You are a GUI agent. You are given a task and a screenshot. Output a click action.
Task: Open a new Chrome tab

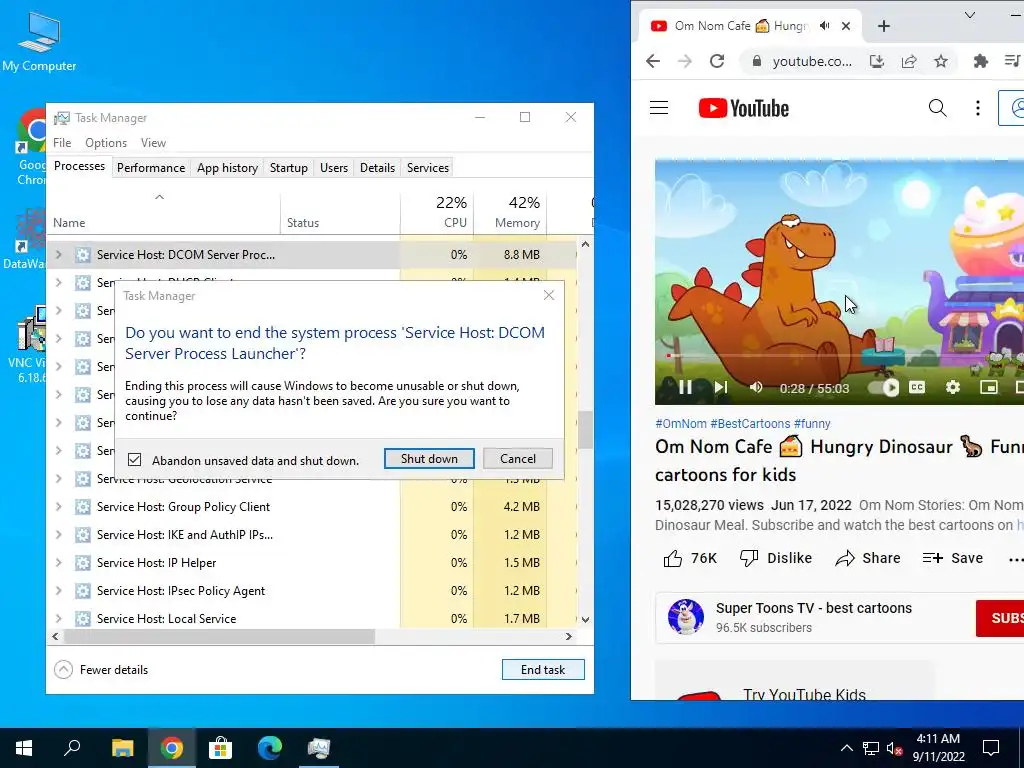coord(884,25)
